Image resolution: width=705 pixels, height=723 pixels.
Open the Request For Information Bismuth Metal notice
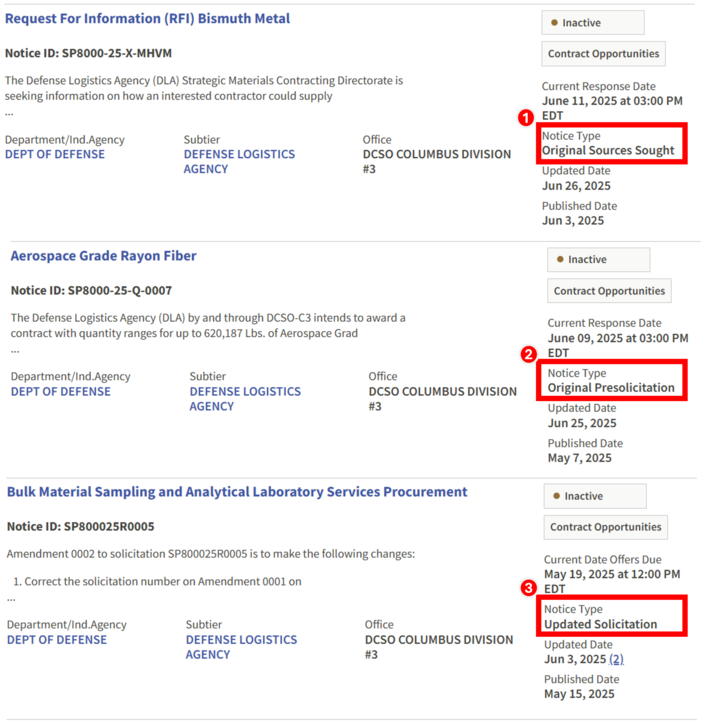click(x=148, y=19)
